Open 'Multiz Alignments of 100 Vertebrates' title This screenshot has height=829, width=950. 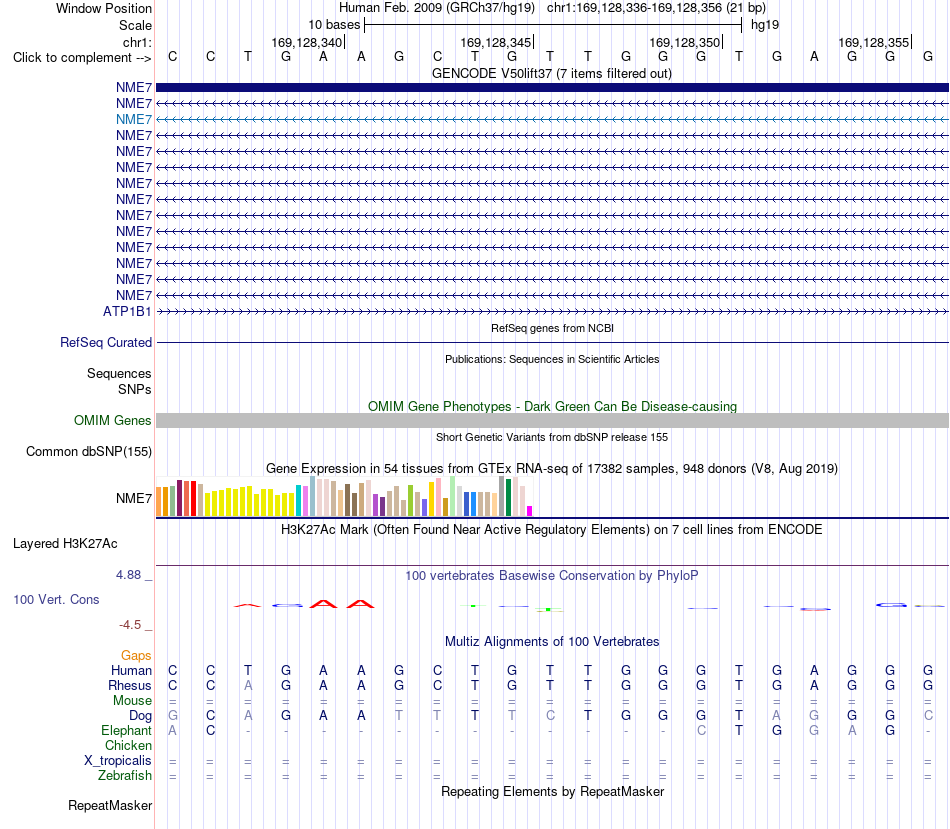(552, 642)
